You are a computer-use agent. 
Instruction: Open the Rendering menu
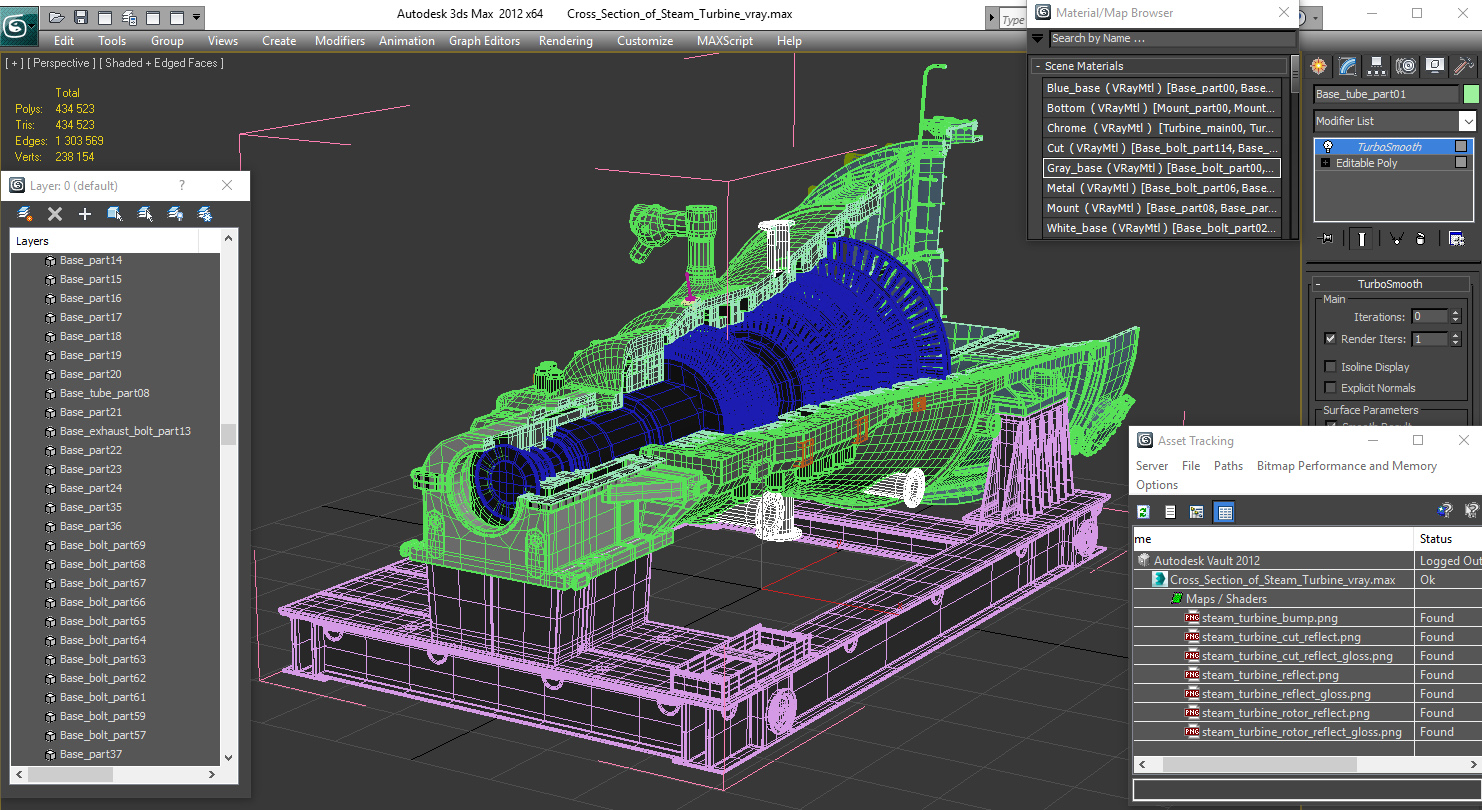(x=565, y=41)
